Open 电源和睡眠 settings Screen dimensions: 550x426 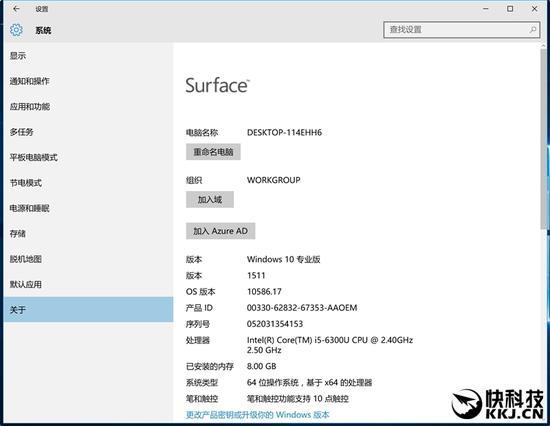tap(88, 208)
